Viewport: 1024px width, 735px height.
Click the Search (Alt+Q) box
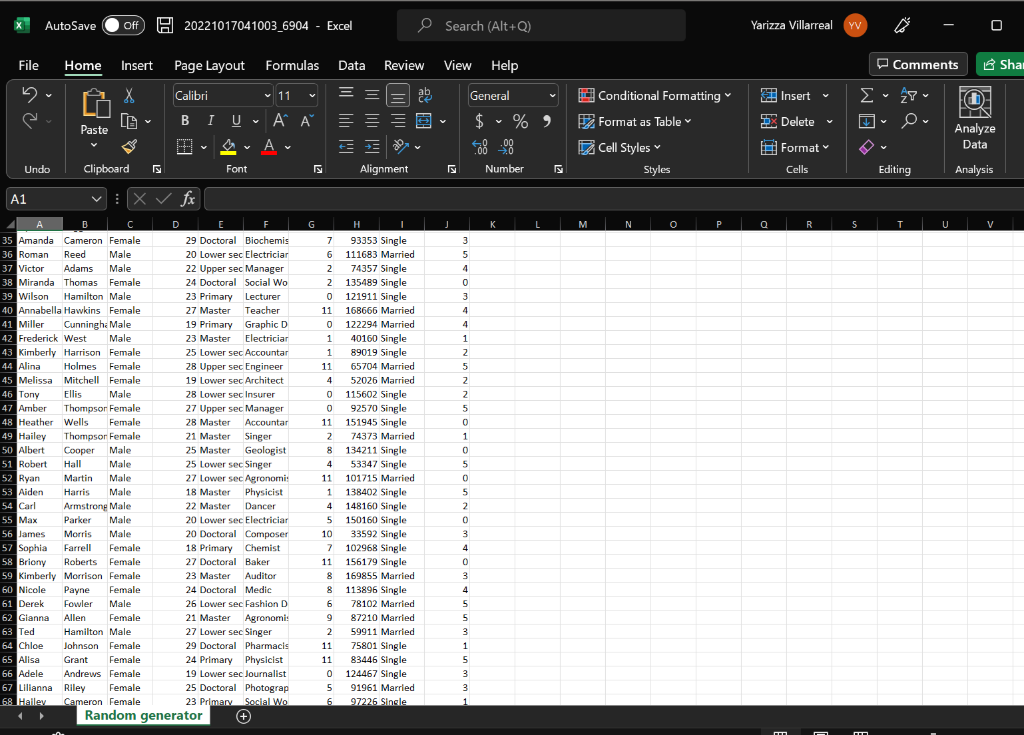[541, 25]
